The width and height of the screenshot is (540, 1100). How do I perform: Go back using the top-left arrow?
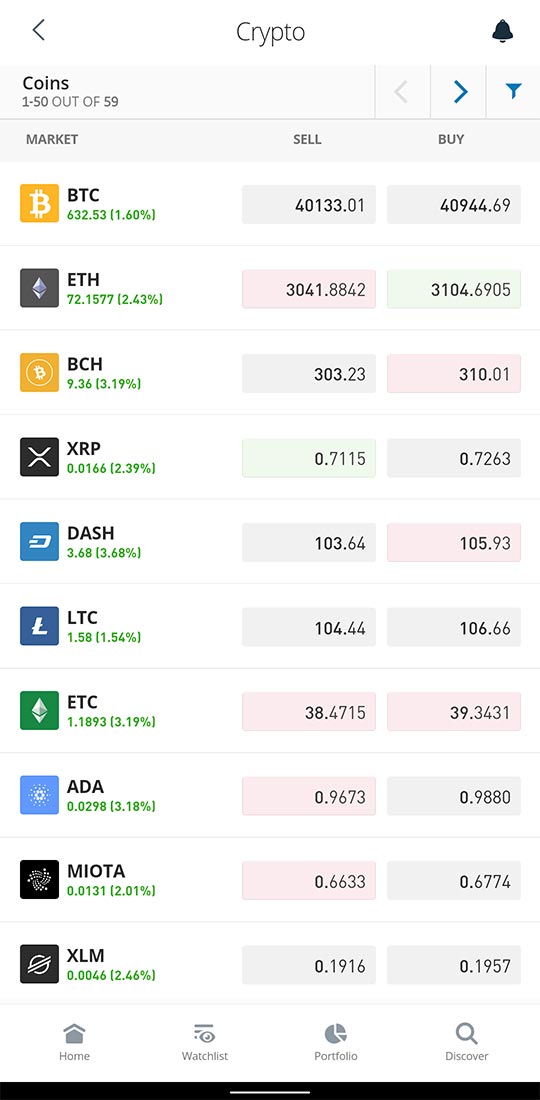tap(39, 29)
